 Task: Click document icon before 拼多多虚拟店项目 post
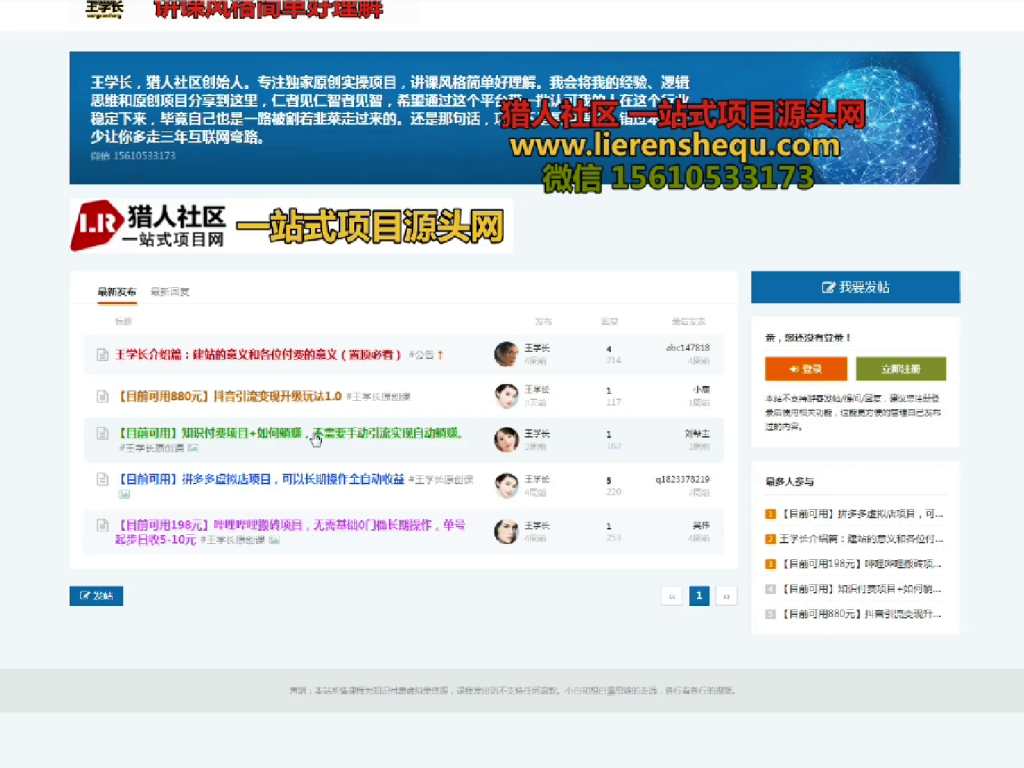point(102,480)
